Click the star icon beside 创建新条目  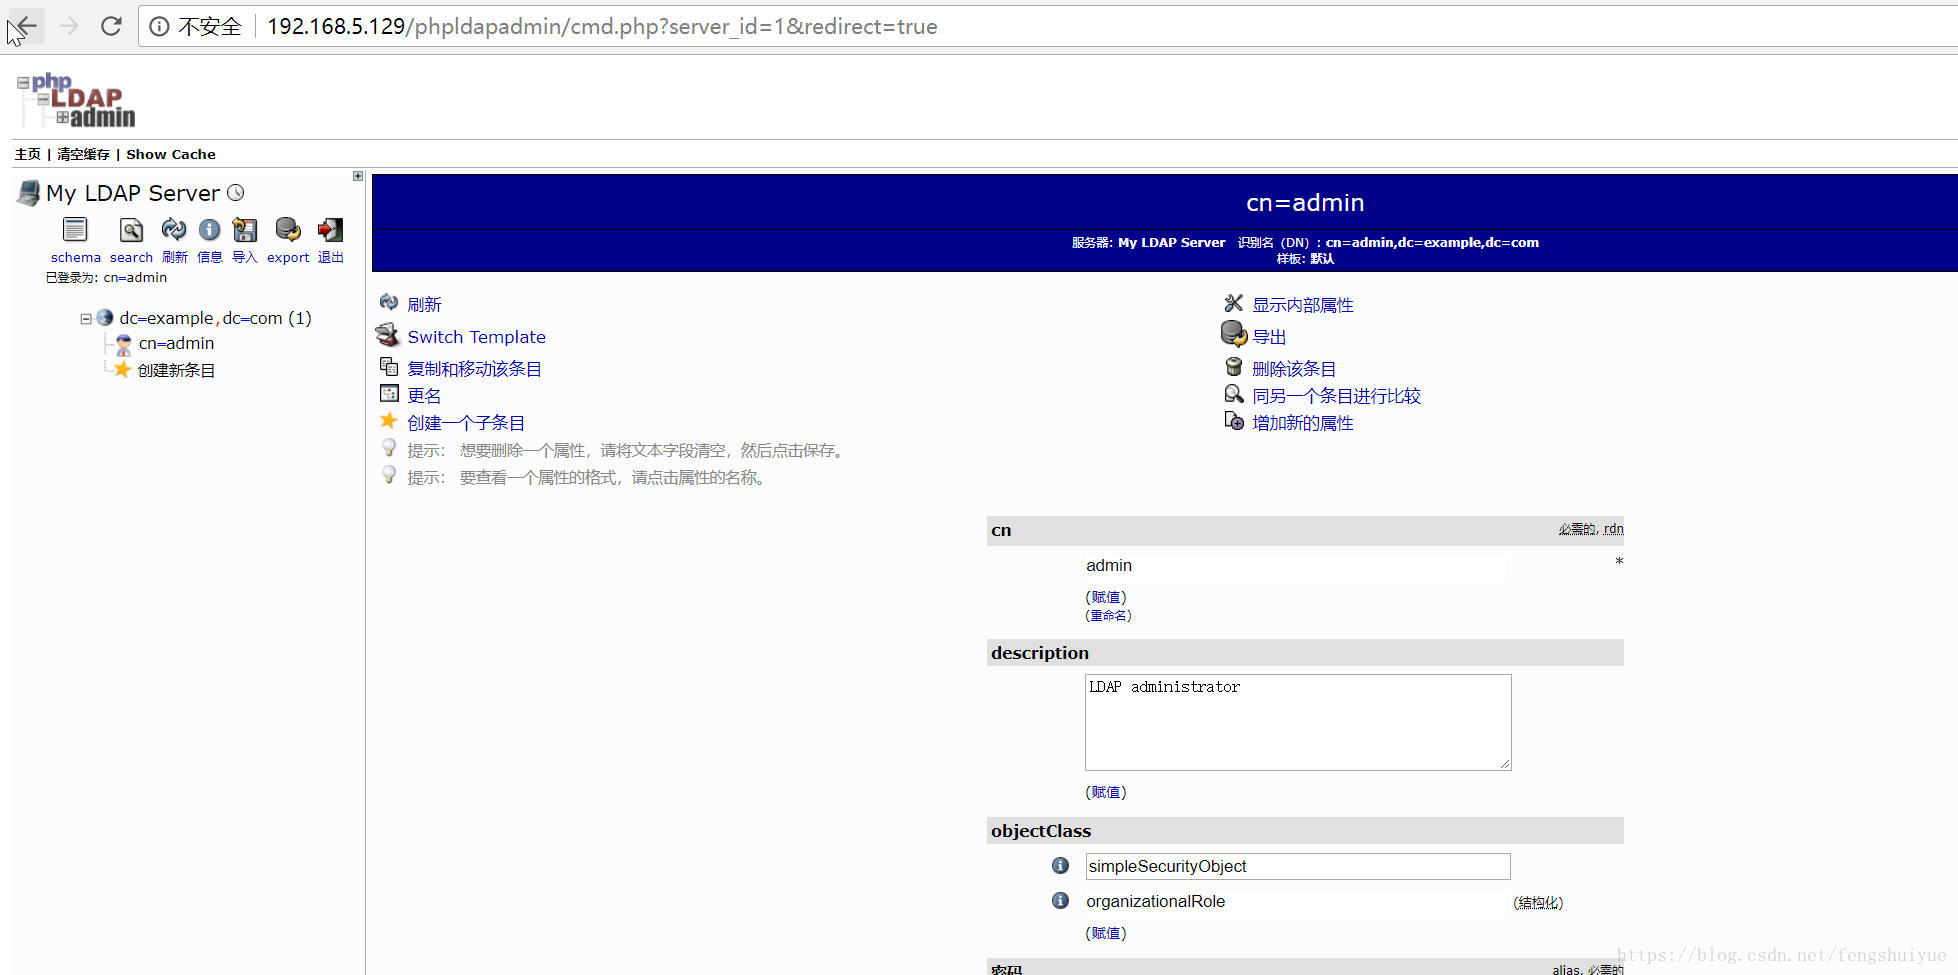pyautogui.click(x=122, y=370)
